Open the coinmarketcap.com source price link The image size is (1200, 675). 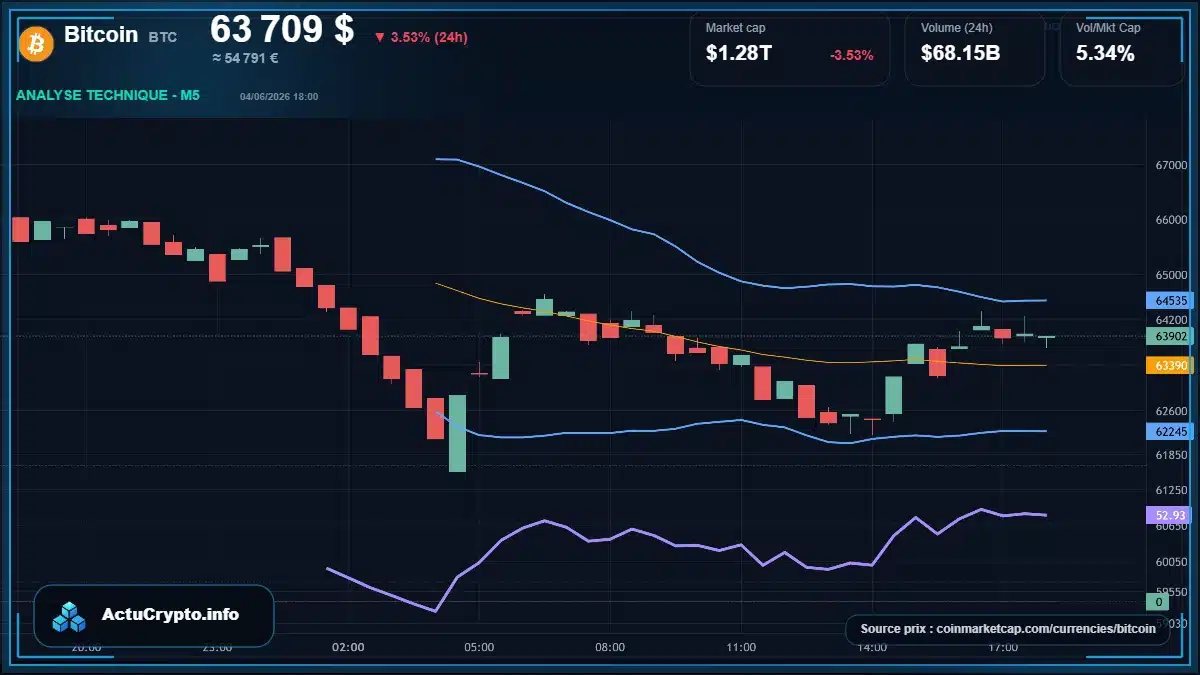pyautogui.click(x=1008, y=629)
